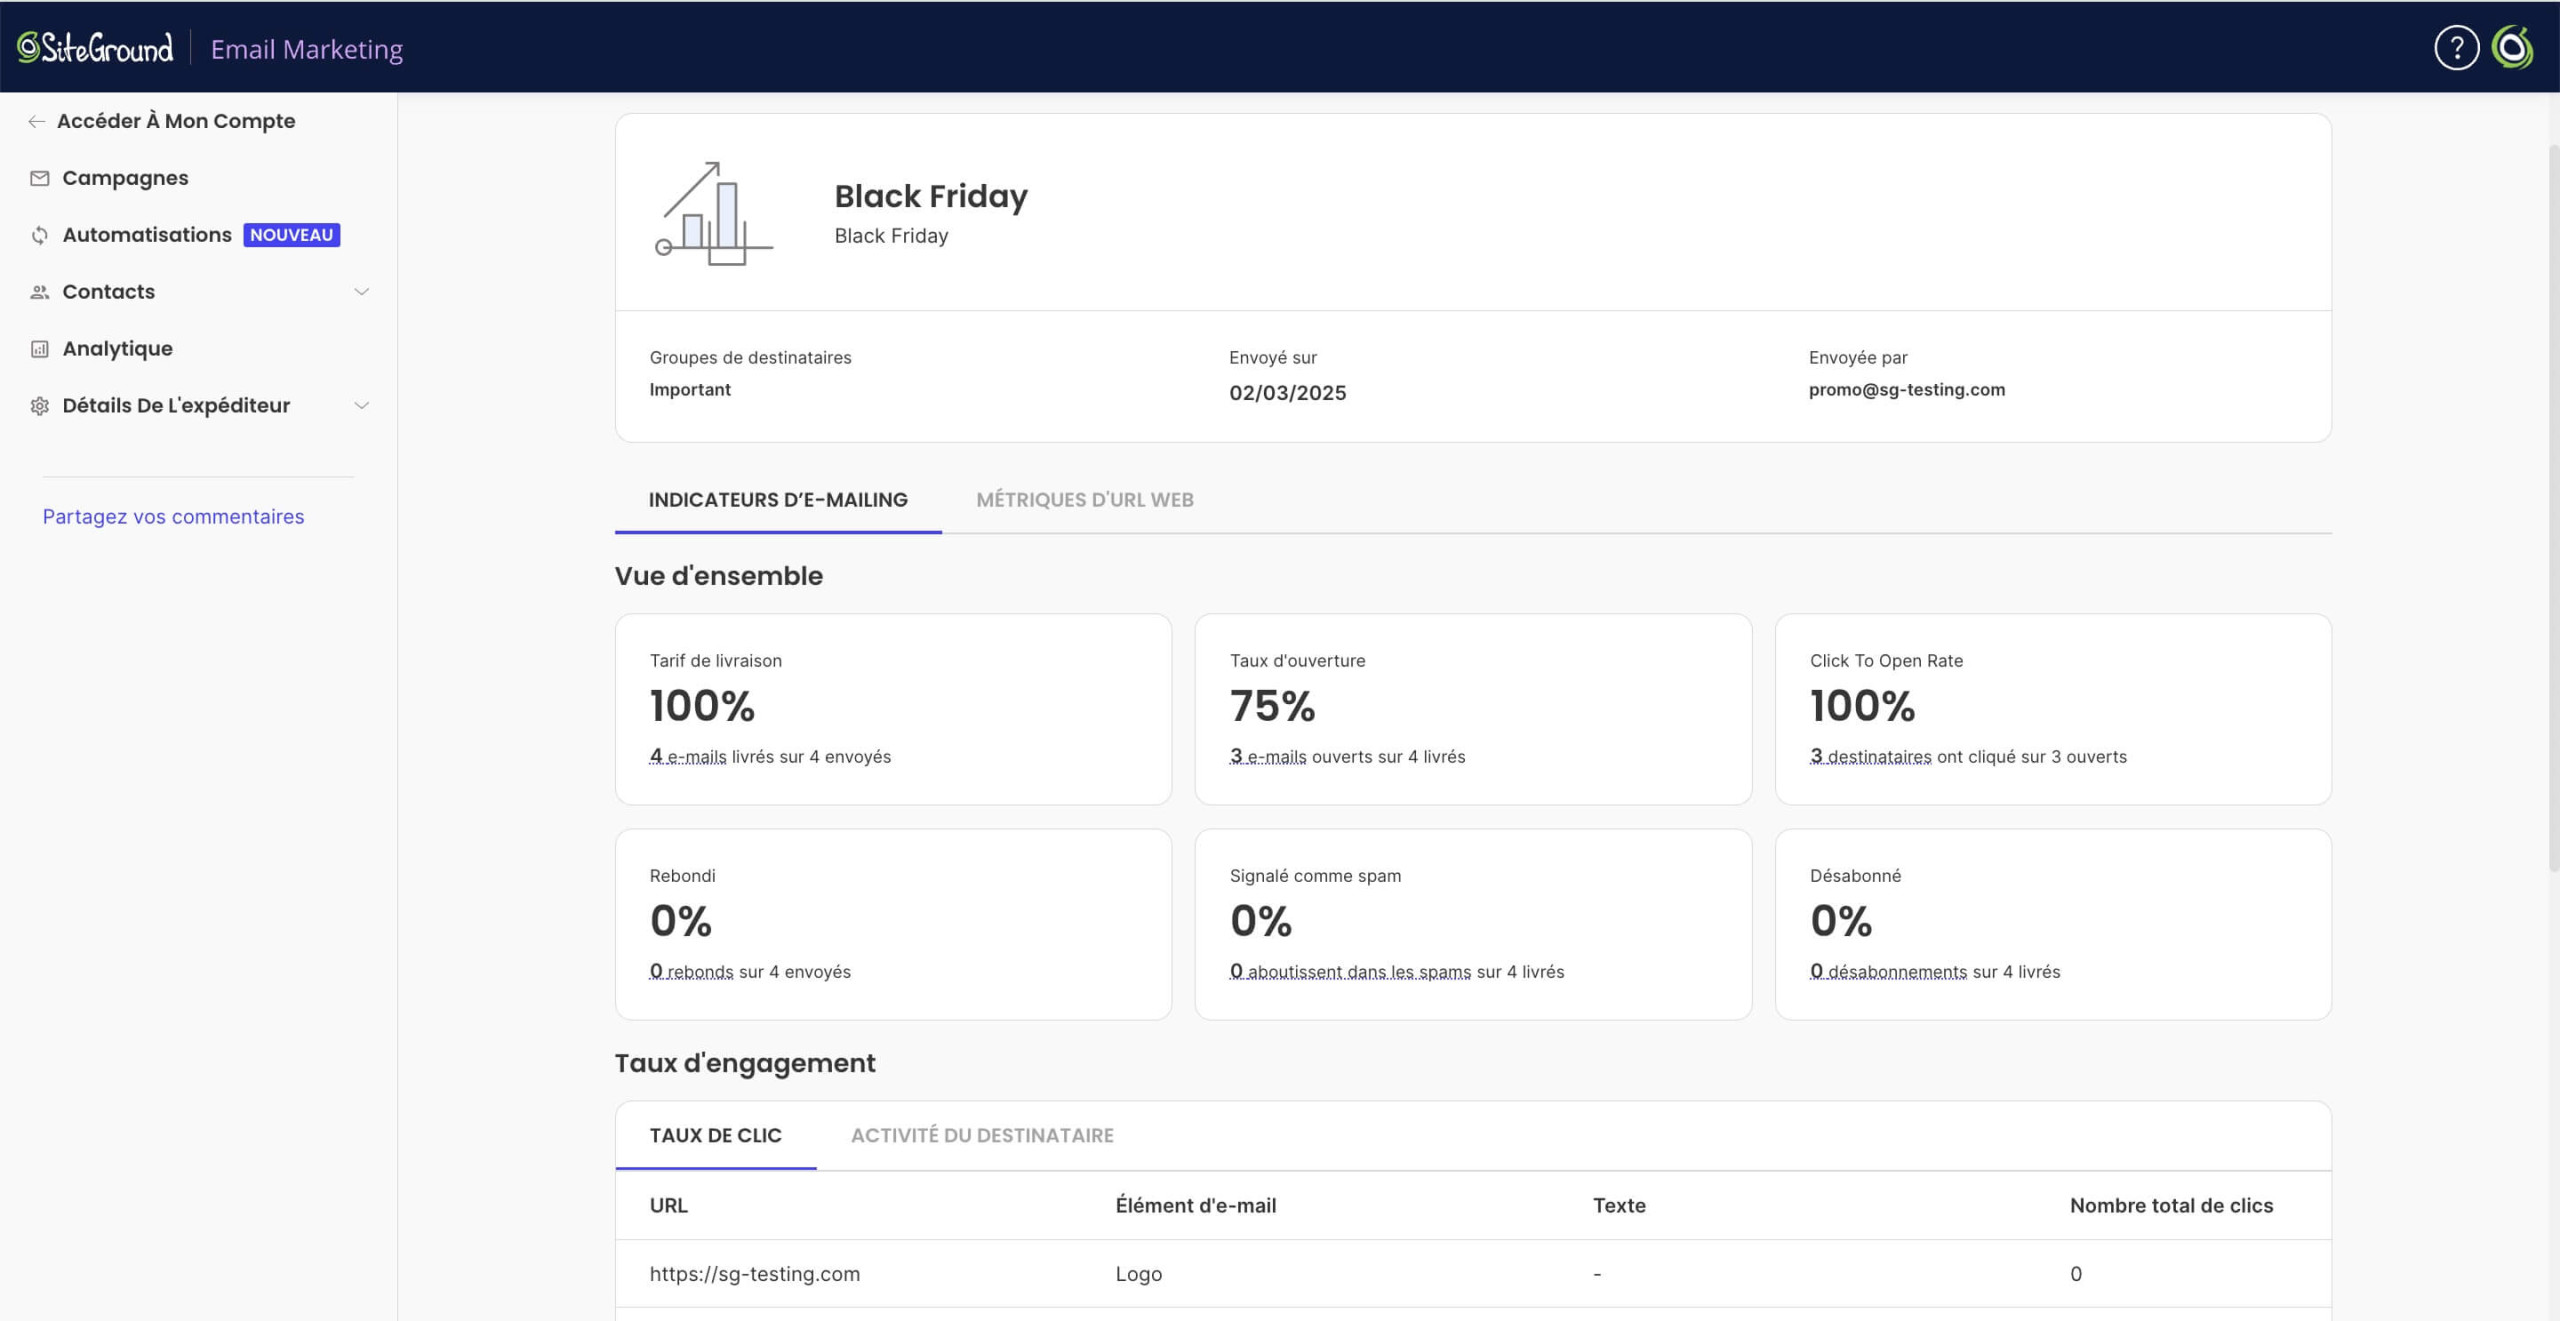Click the Black Friday campaign chart illustration
This screenshot has width=2560, height=1321.
pos(714,213)
